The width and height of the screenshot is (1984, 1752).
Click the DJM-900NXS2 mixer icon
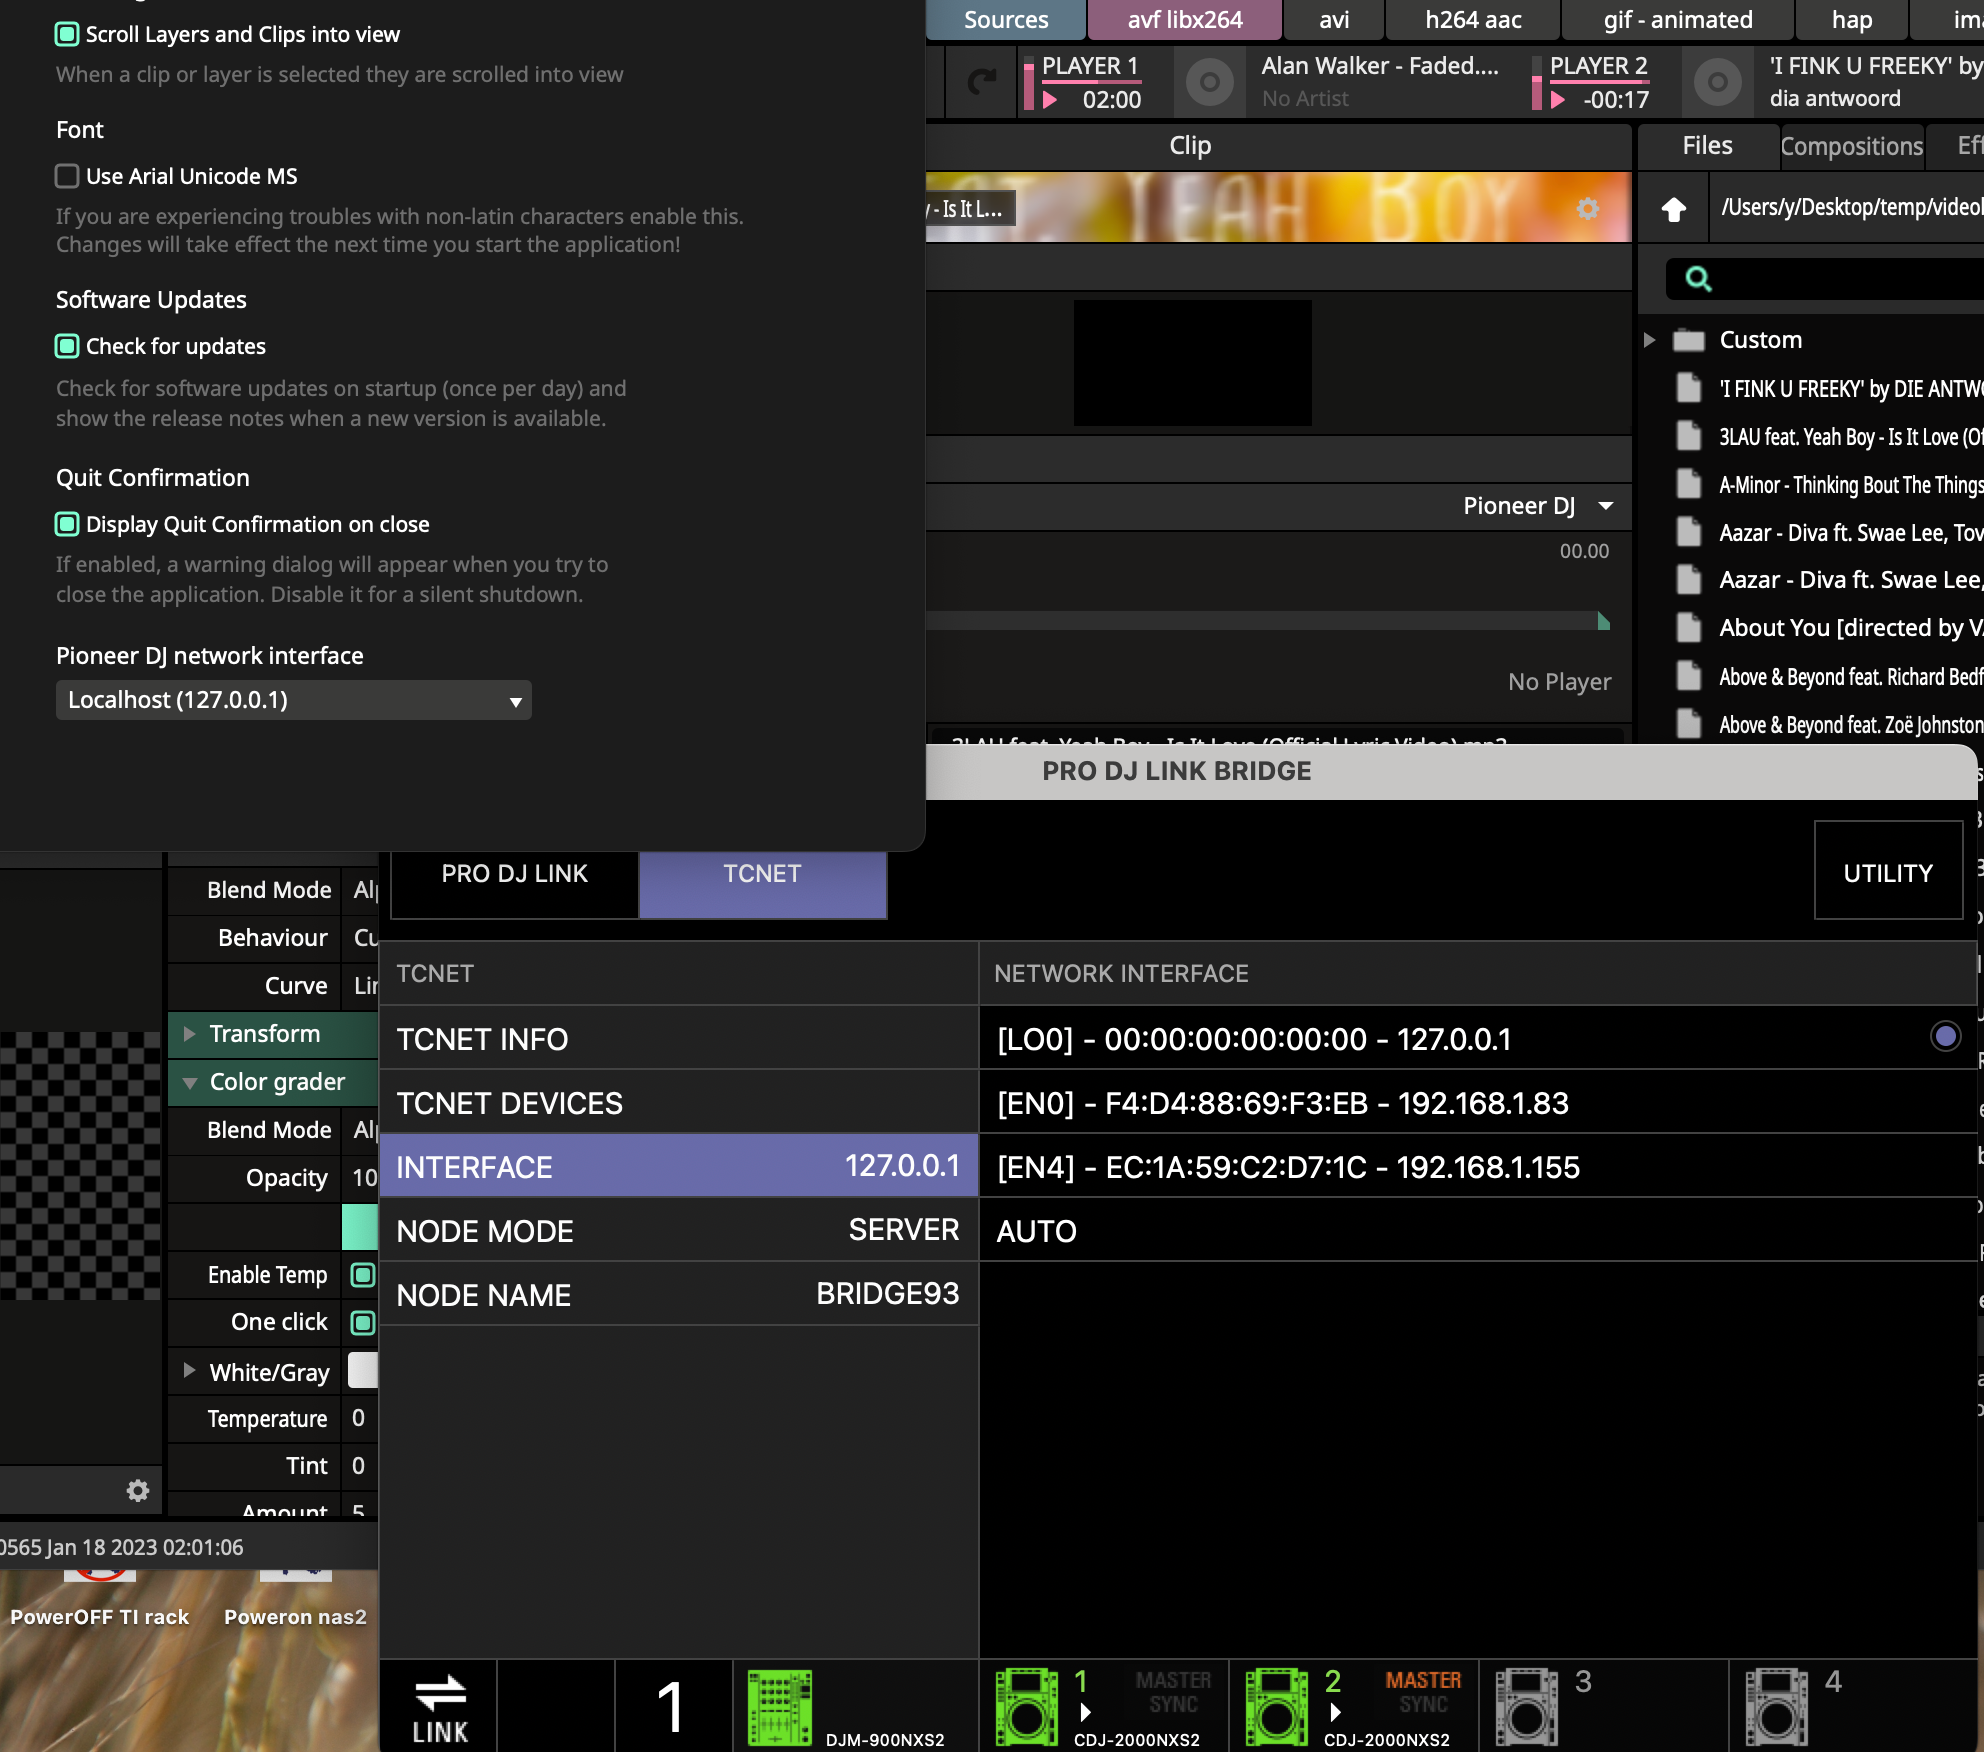[x=780, y=1707]
